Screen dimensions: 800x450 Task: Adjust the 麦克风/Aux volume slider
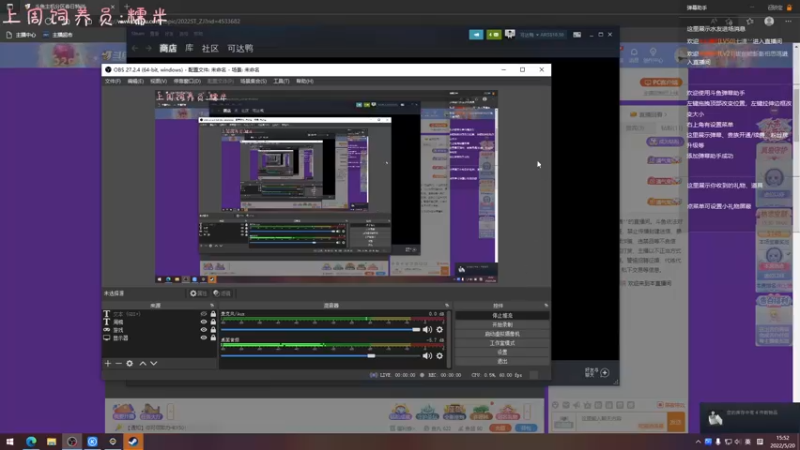tap(321, 330)
